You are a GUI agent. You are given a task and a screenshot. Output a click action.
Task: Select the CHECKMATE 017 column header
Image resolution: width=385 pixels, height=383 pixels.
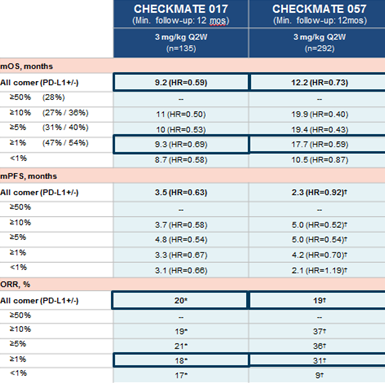click(x=181, y=14)
